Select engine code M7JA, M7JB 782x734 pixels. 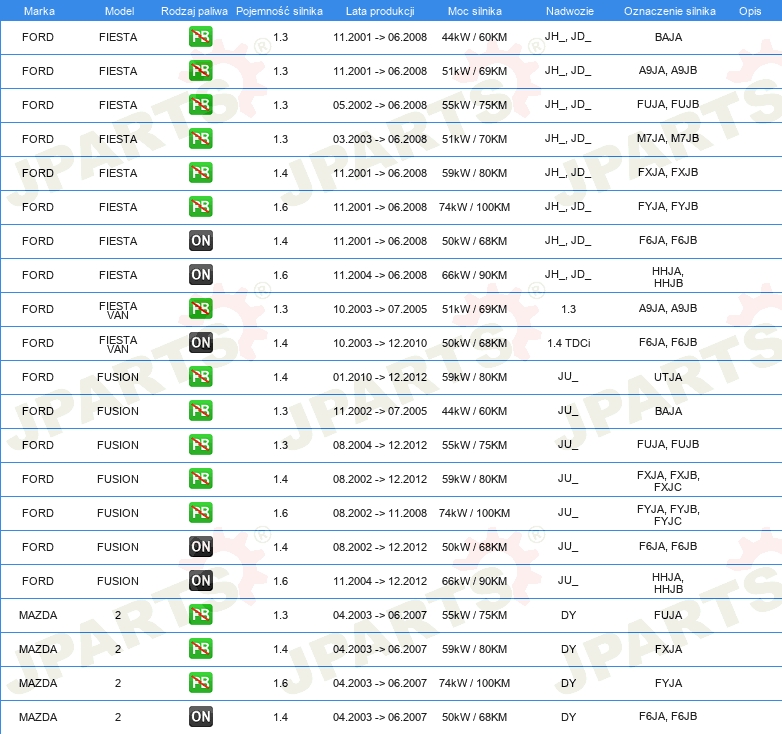tap(668, 138)
